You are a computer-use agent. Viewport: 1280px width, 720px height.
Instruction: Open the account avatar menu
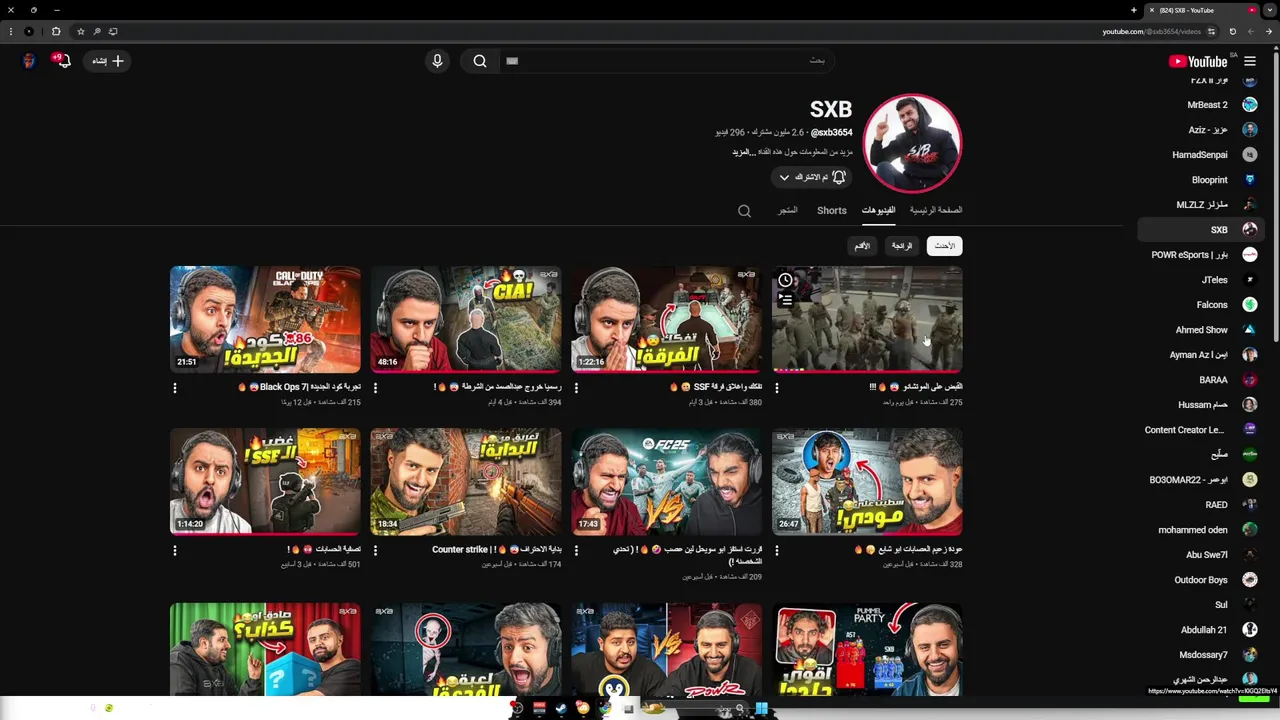(x=29, y=61)
